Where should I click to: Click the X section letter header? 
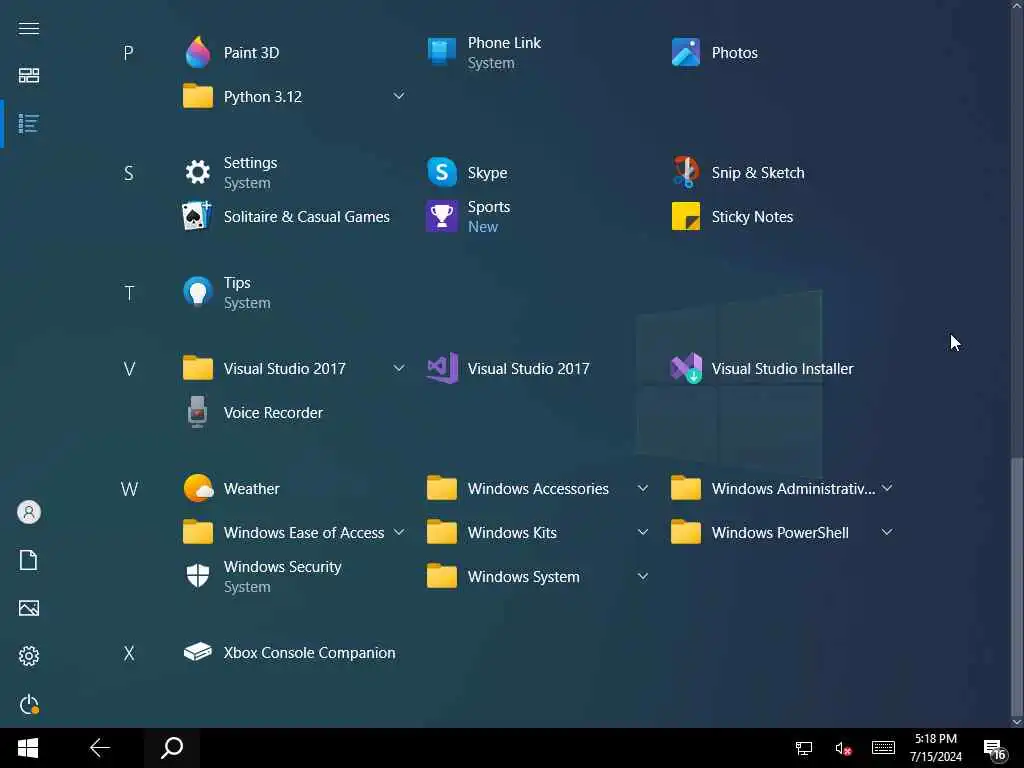(x=129, y=653)
